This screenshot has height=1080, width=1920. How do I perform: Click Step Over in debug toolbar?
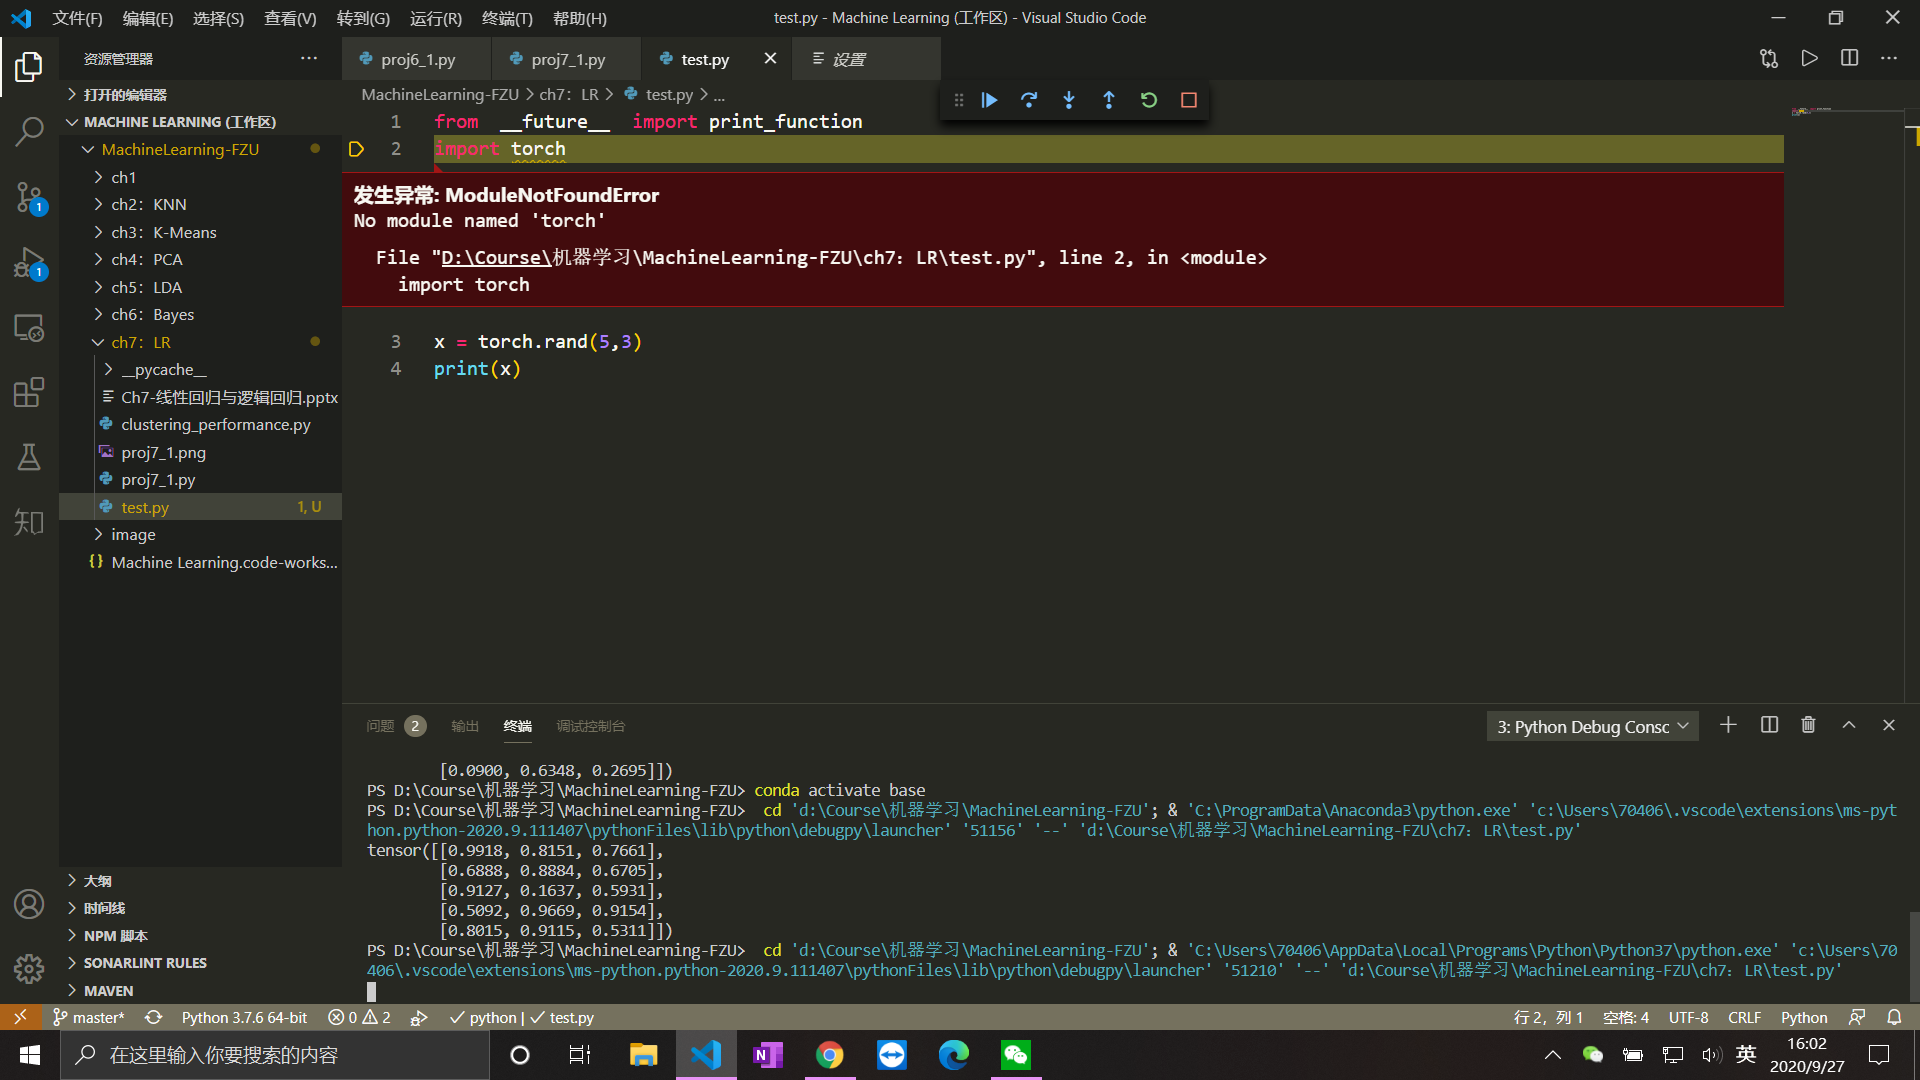[1029, 100]
